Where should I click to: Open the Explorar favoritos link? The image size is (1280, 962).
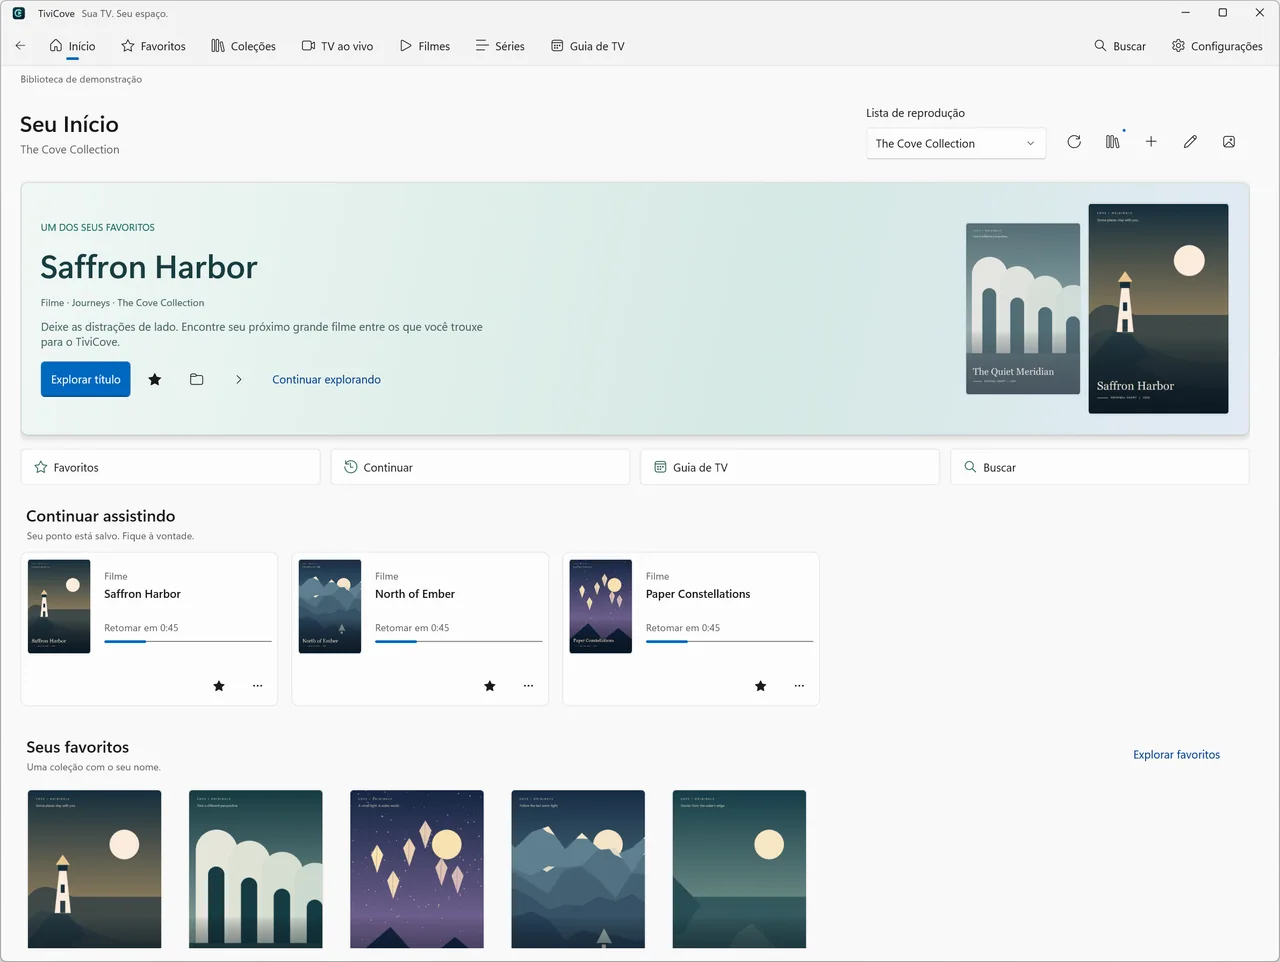tap(1176, 755)
